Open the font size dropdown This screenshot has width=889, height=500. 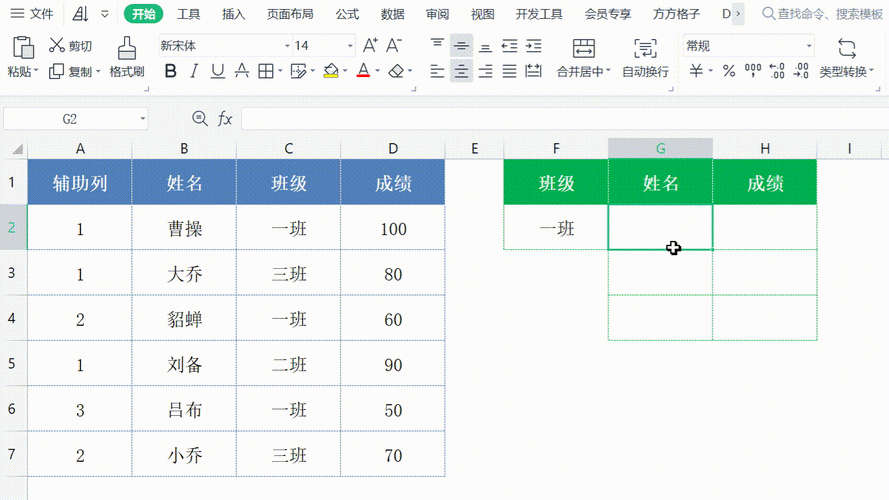pos(350,46)
